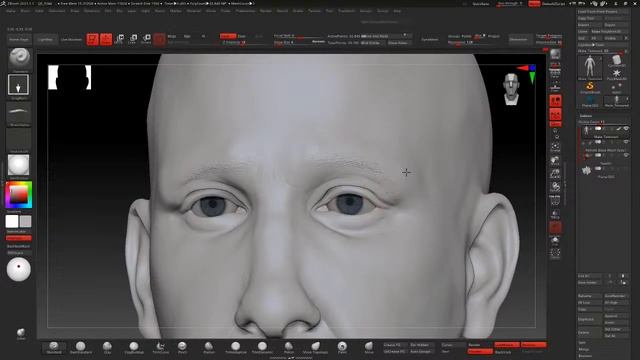
Task: Click the QuickSave button
Action: pyautogui.click(x=481, y=4)
